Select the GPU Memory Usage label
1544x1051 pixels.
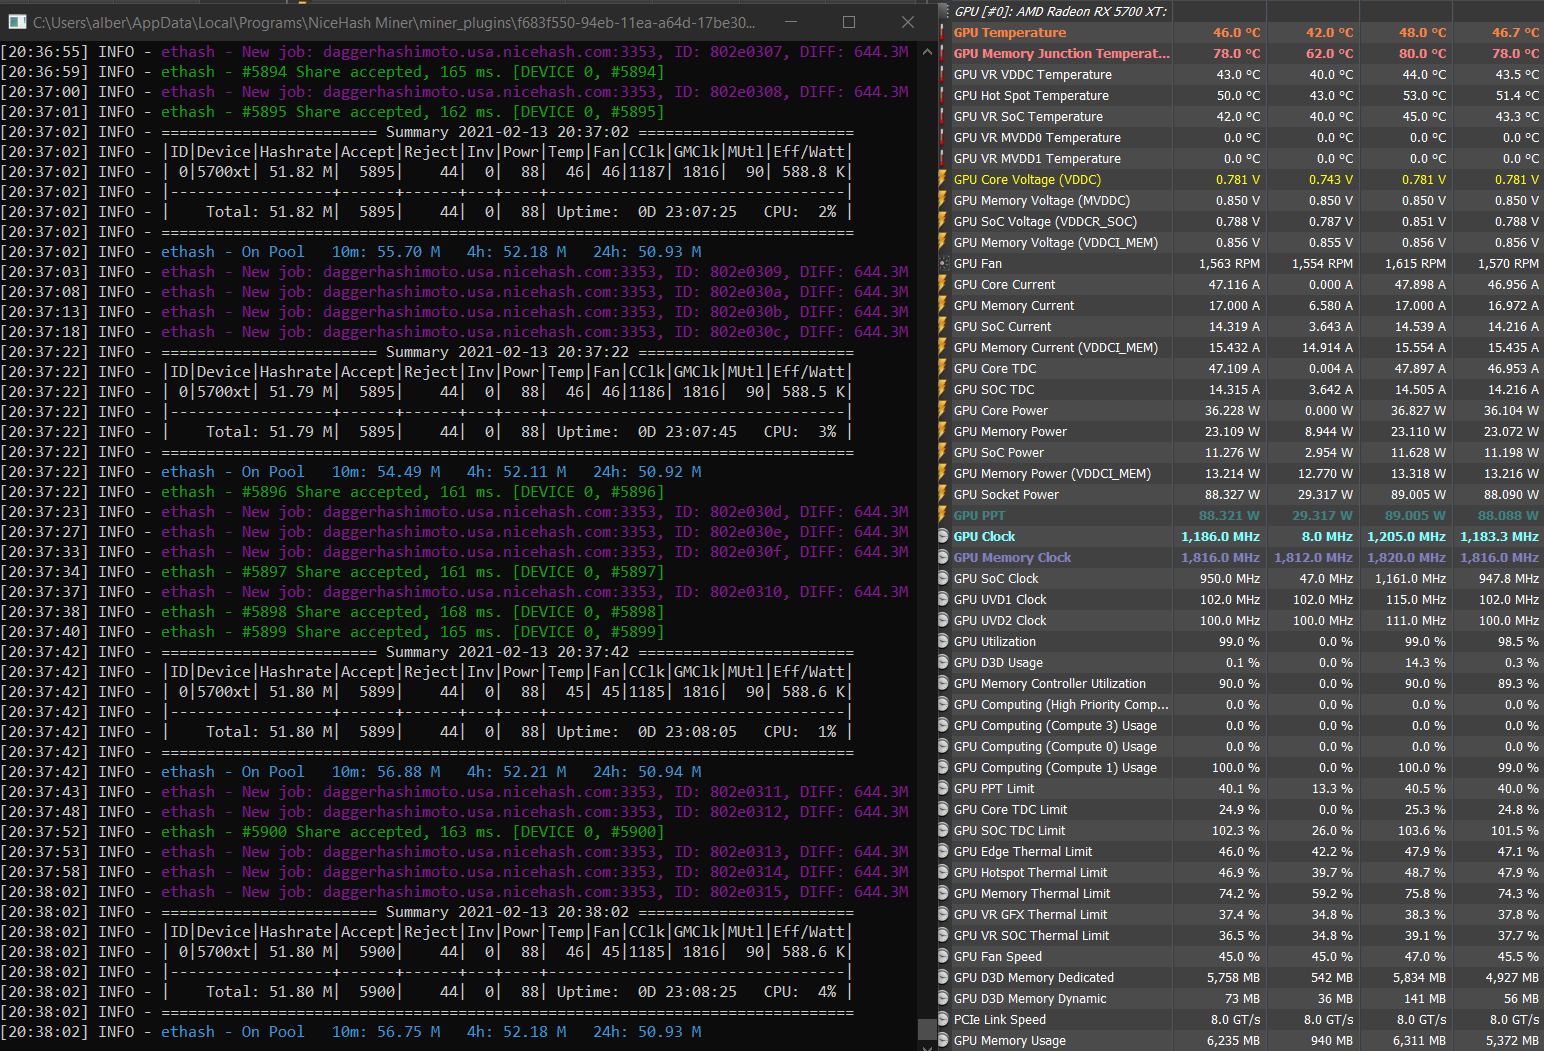[1009, 1040]
